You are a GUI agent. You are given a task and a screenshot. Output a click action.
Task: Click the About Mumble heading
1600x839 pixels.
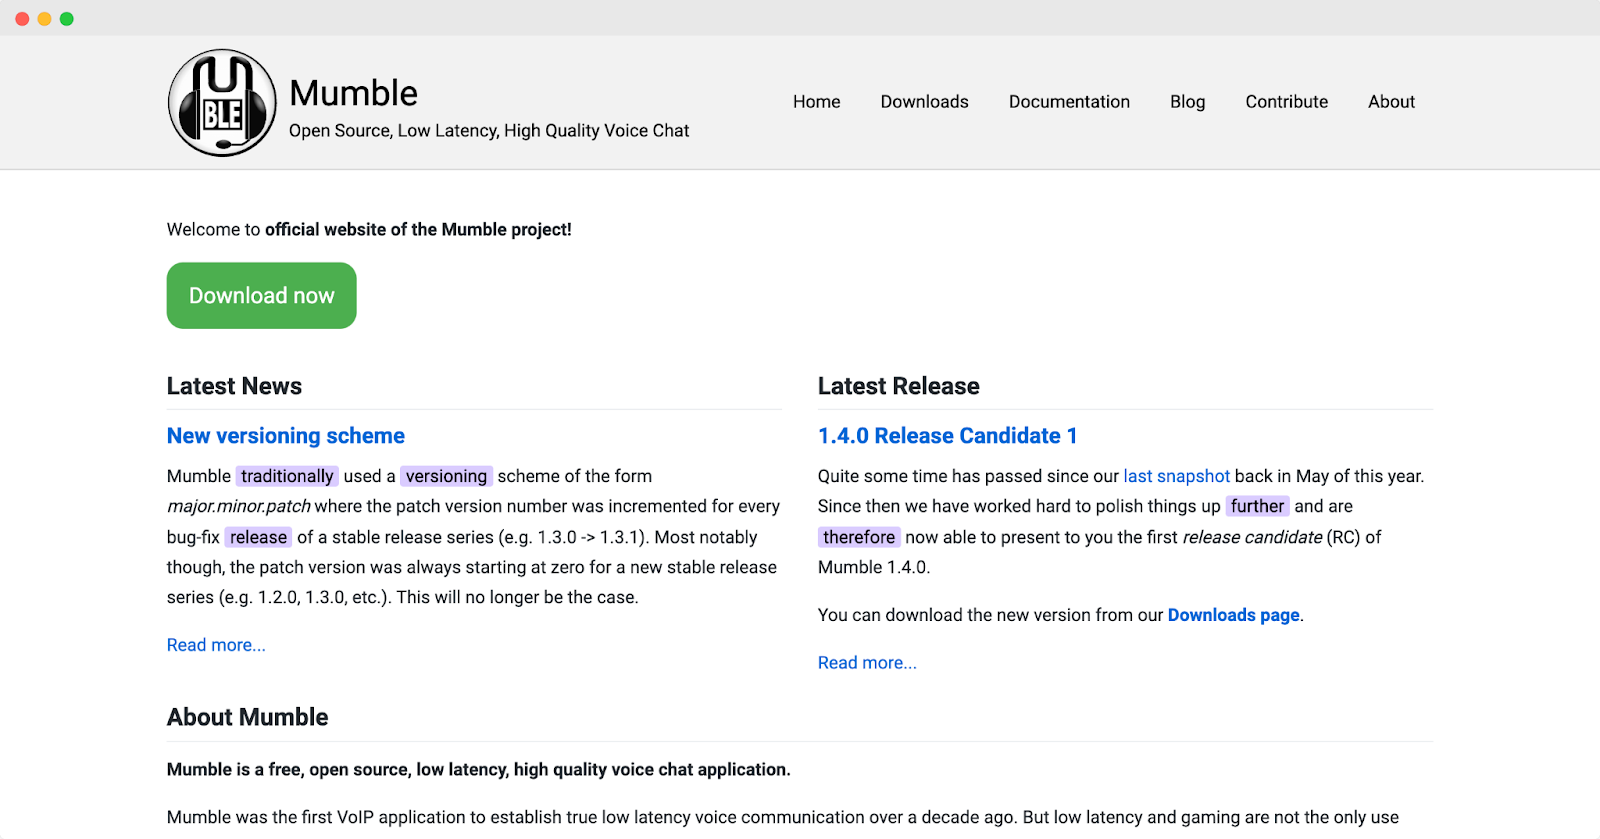(247, 717)
